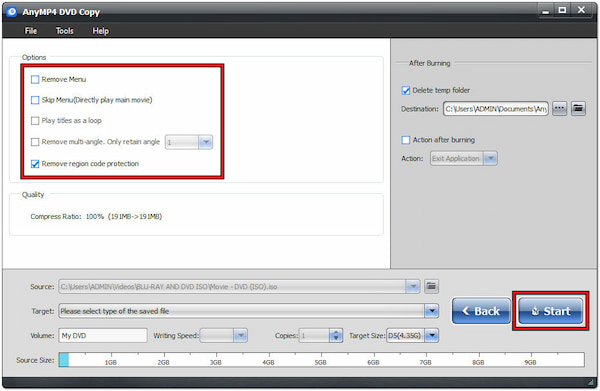Uncheck Remove region code protection

point(35,164)
